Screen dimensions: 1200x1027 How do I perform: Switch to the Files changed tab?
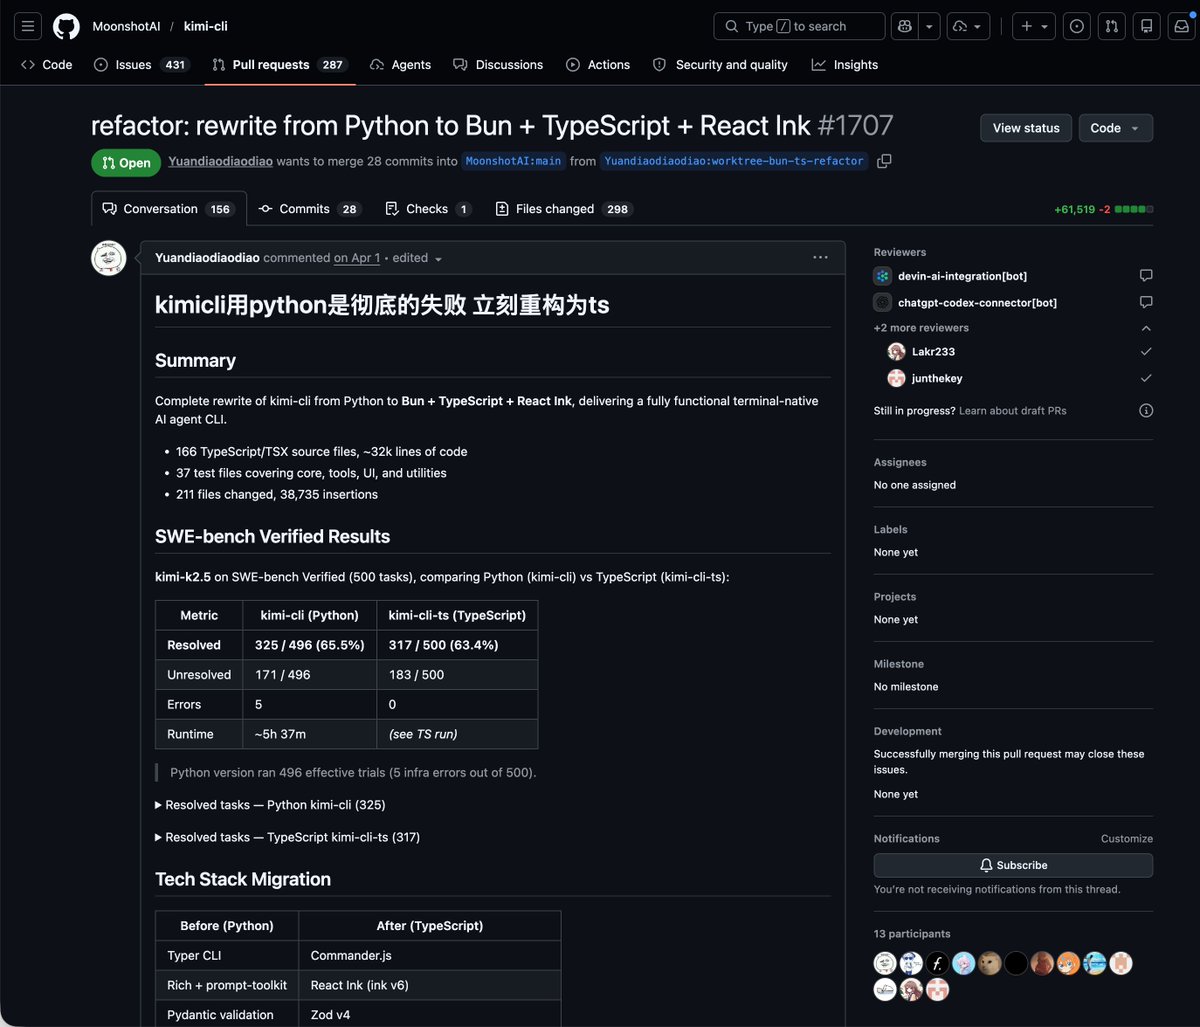[564, 209]
